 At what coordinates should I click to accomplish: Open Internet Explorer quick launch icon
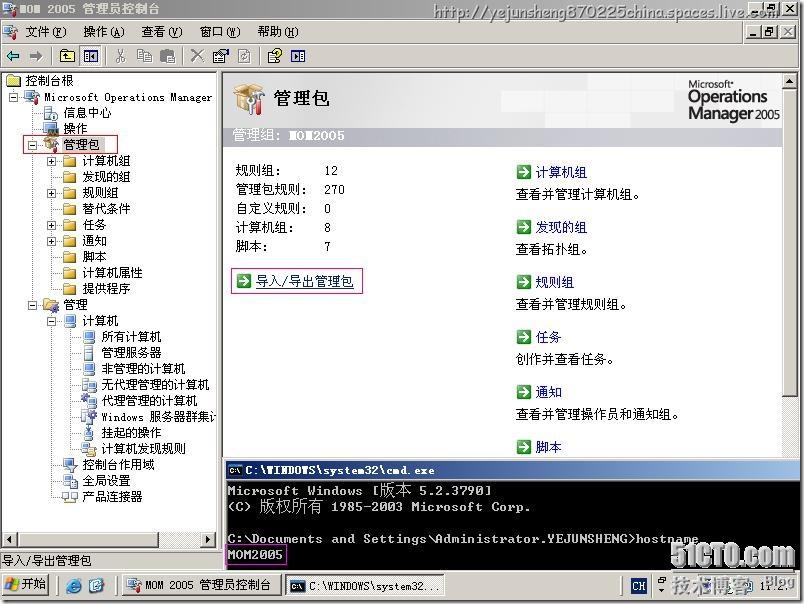coord(74,586)
